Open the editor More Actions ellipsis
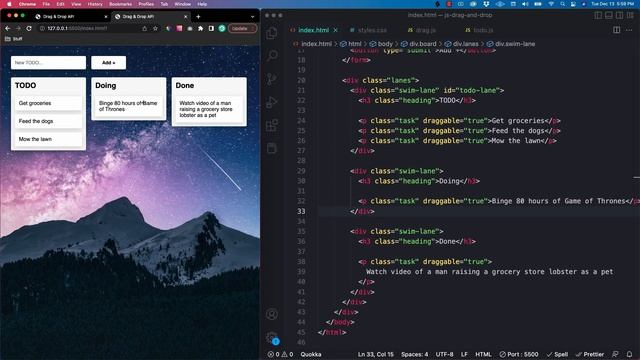 [629, 30]
